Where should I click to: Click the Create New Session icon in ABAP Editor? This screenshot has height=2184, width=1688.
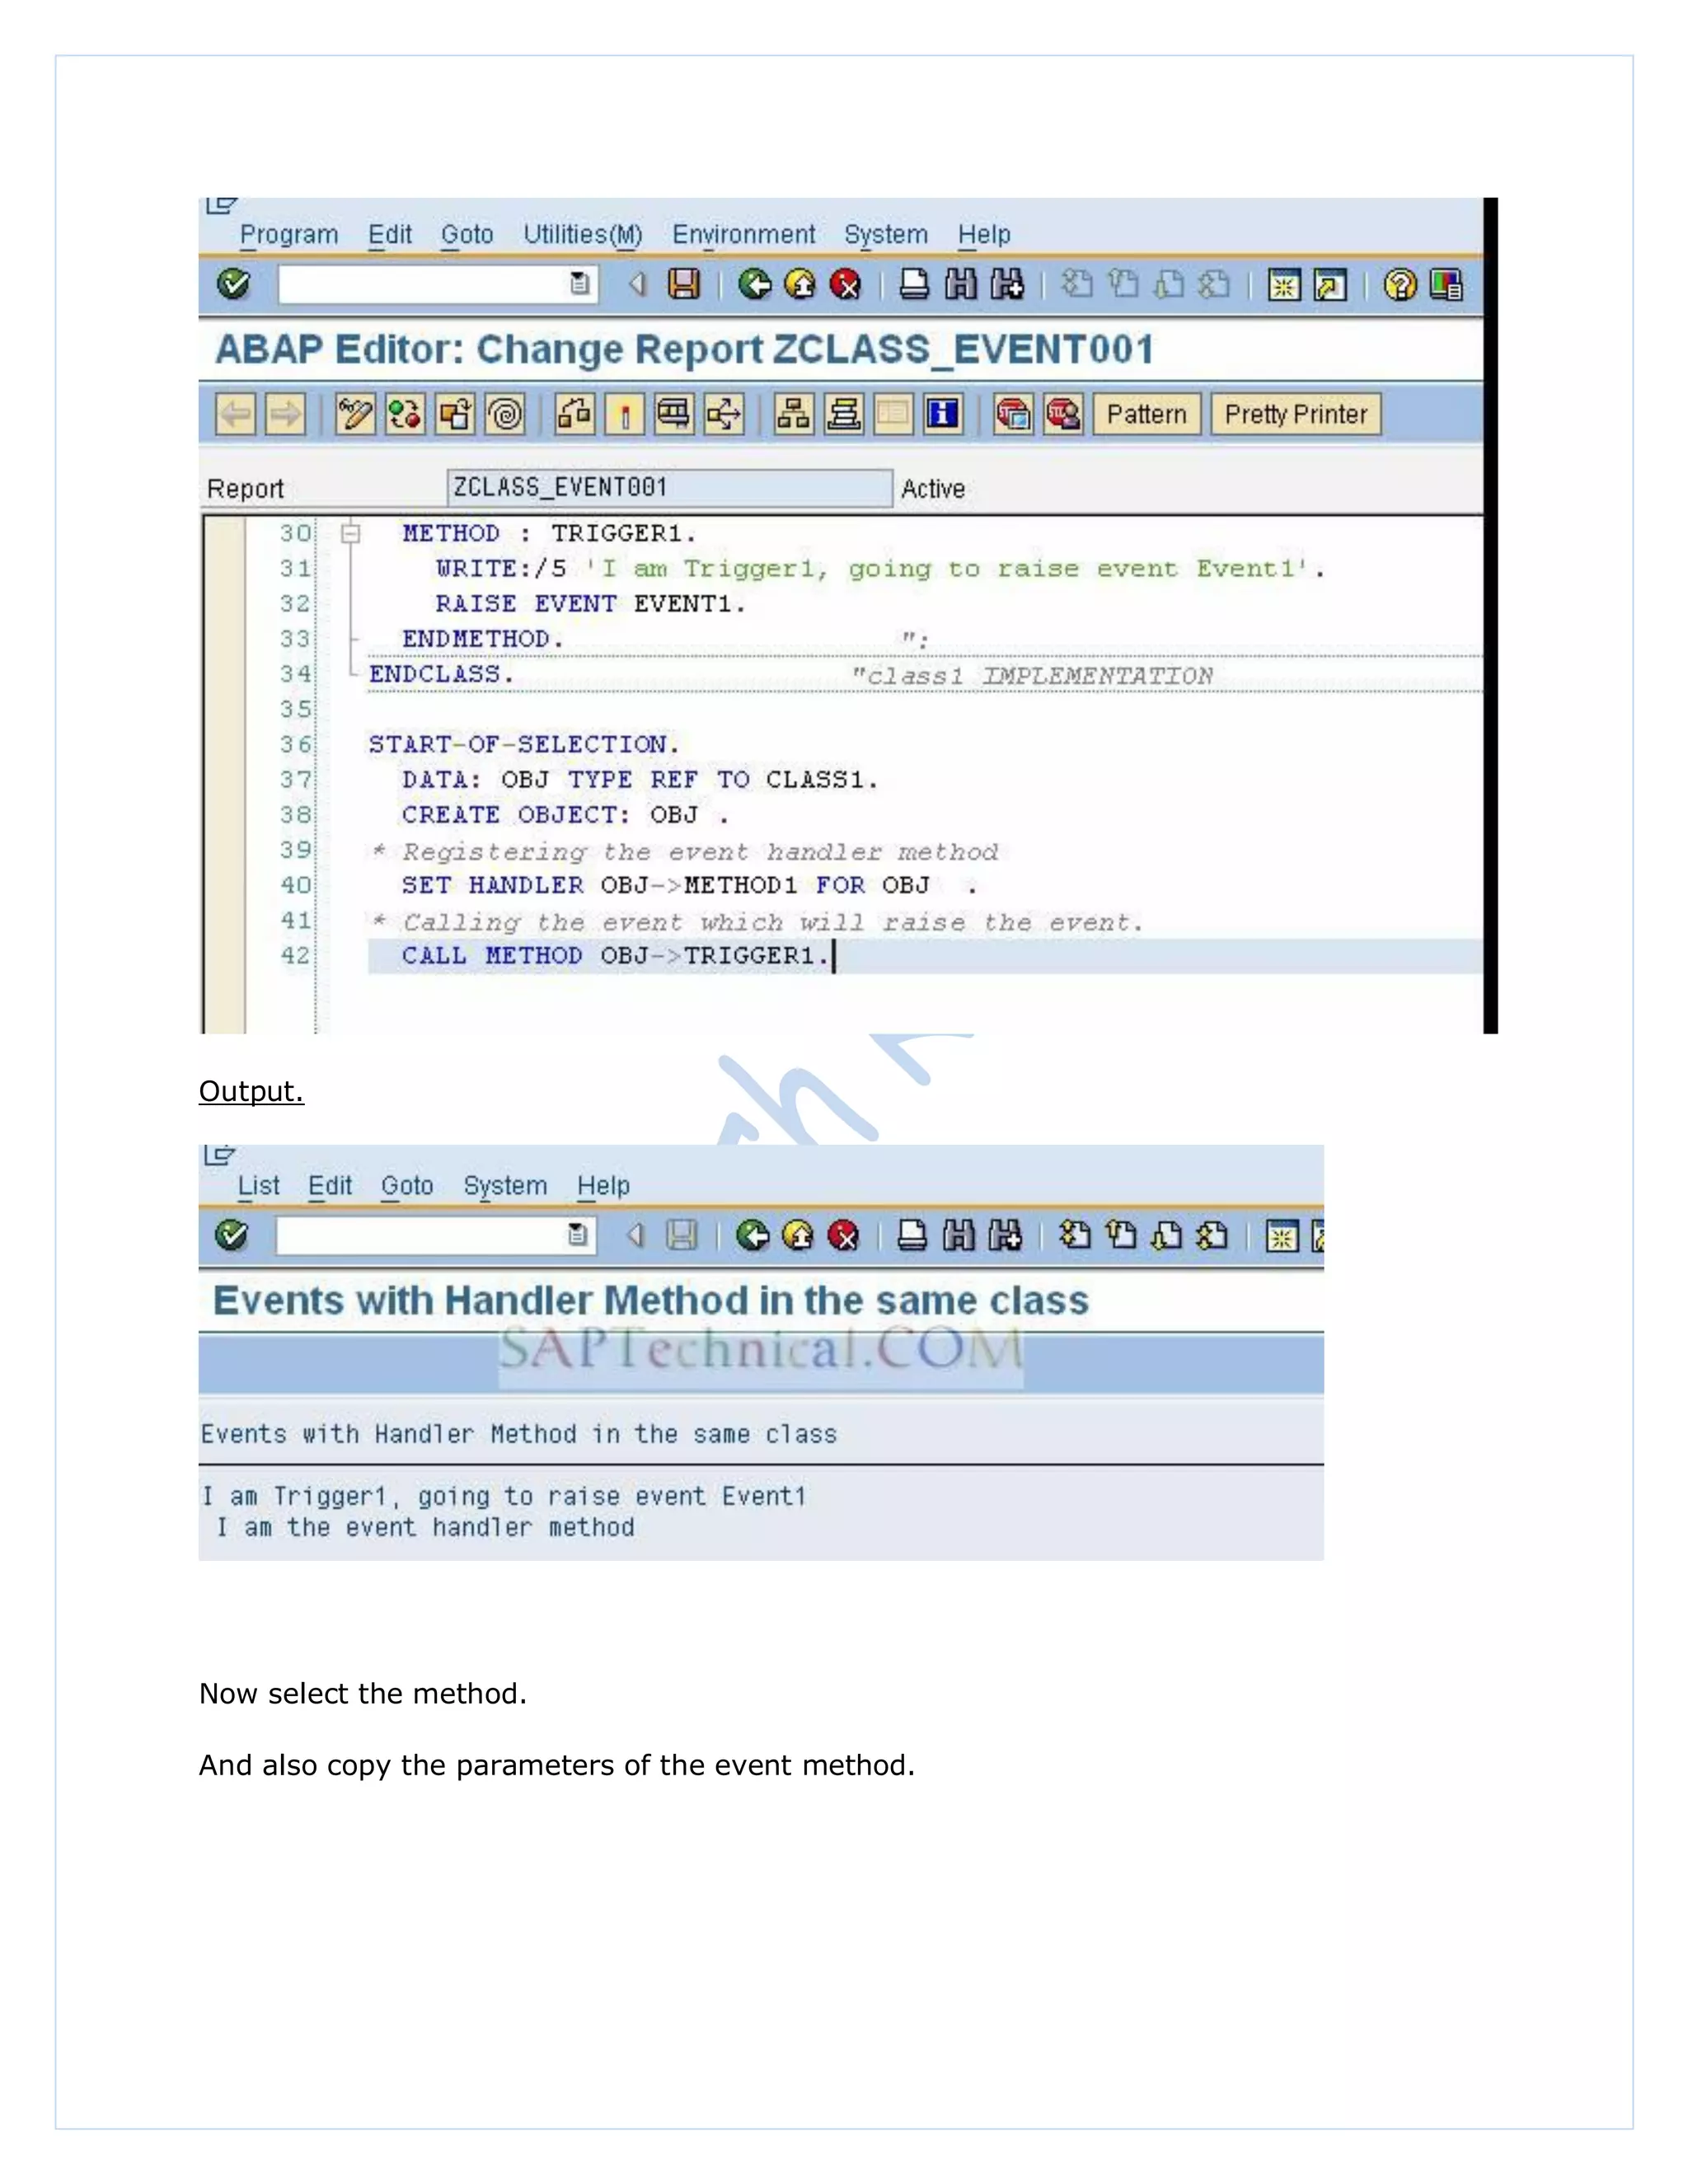click(1284, 285)
